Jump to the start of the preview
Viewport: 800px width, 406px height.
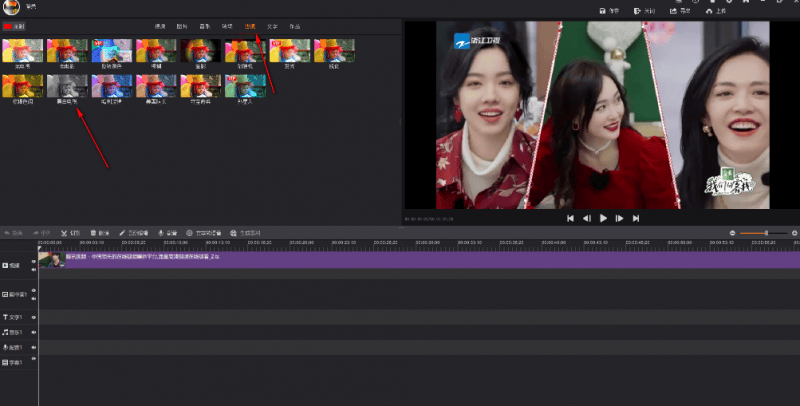pos(570,218)
